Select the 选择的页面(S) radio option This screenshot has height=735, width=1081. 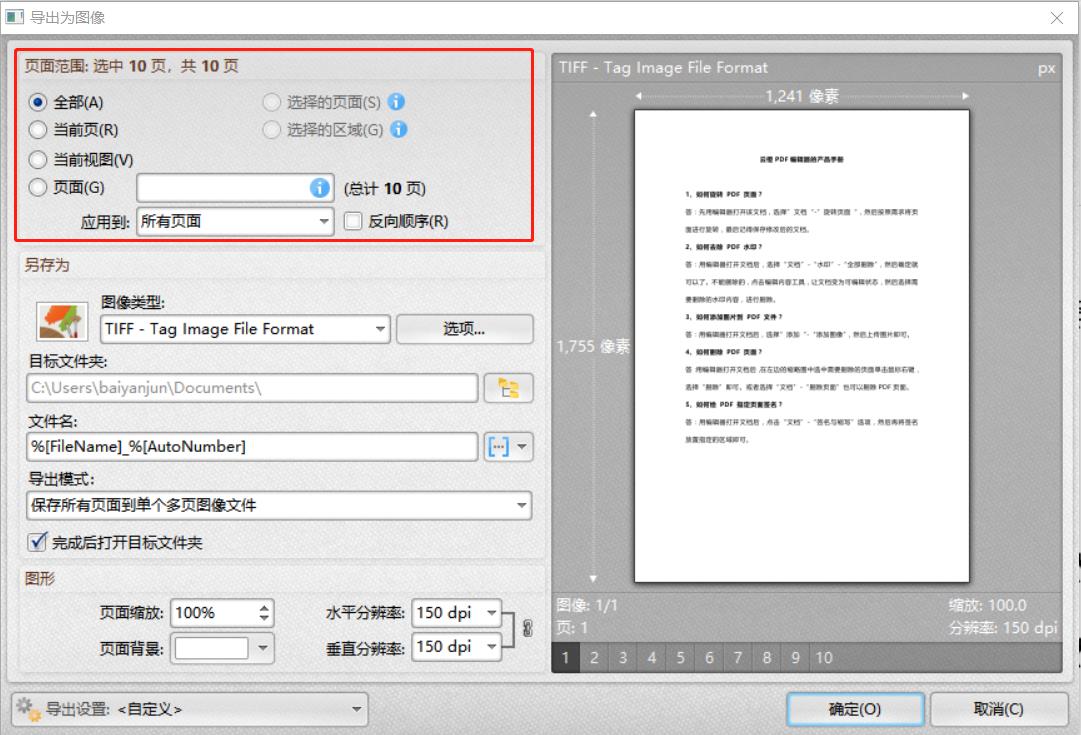(272, 102)
